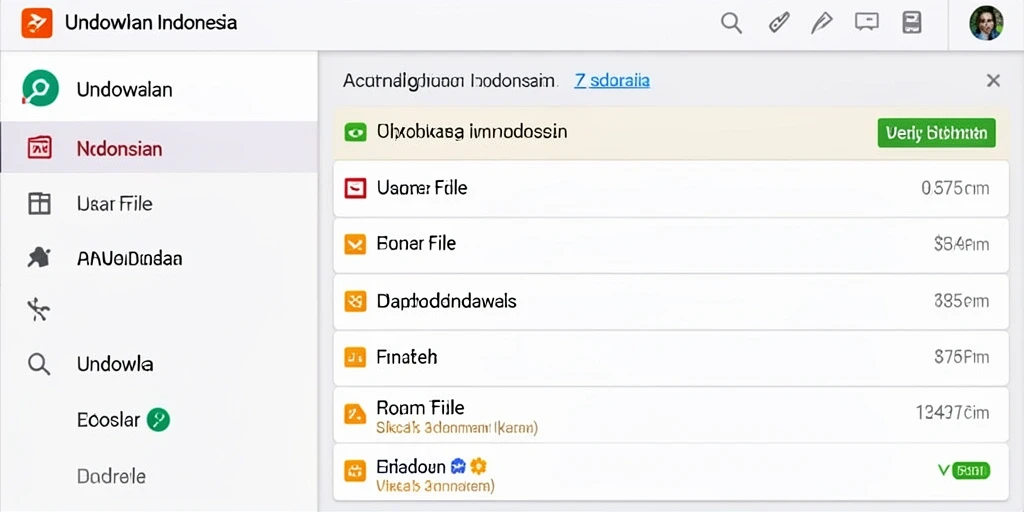
Task: Click the orange app logo top left
Action: coord(37,23)
